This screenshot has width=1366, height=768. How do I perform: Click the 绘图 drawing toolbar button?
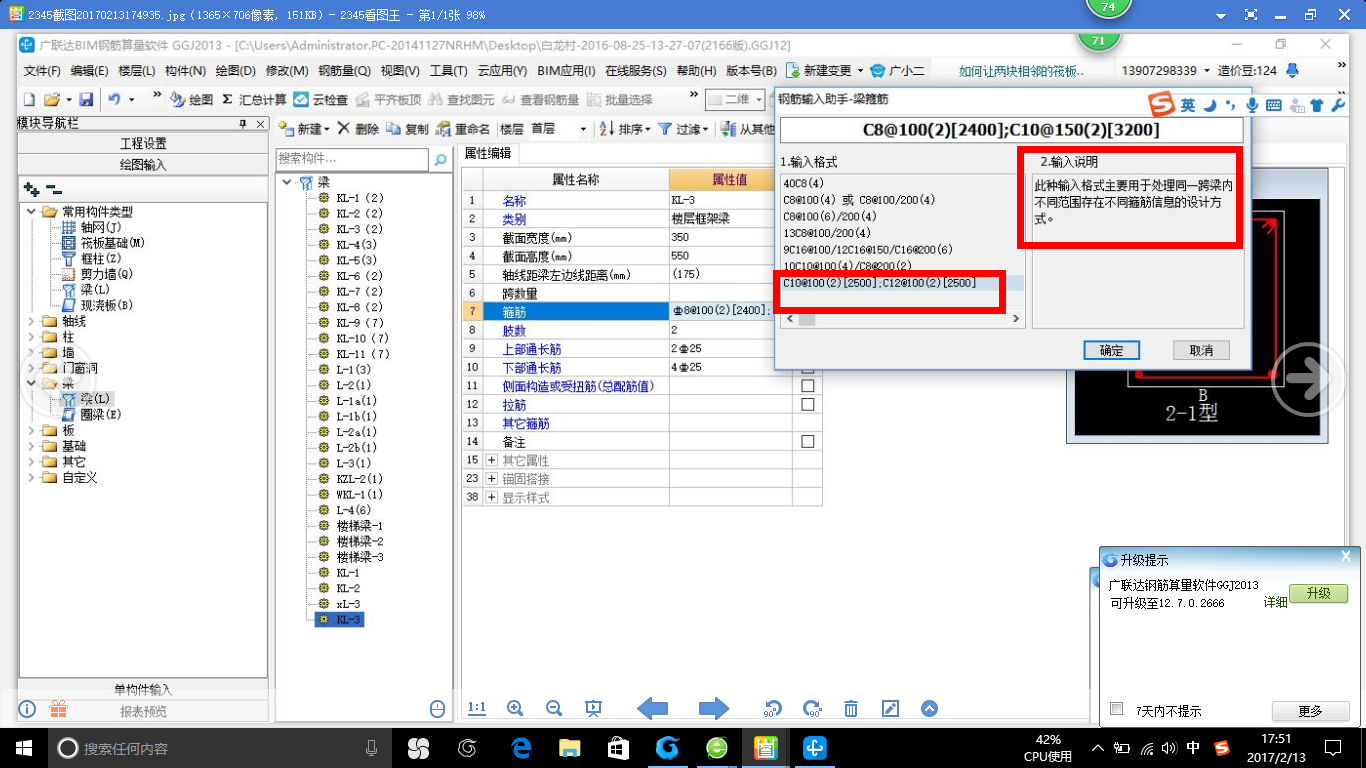tap(192, 100)
